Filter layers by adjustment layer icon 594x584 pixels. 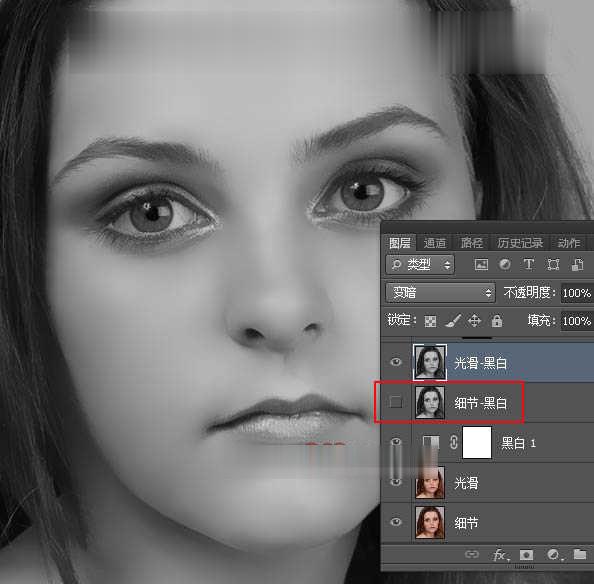click(x=505, y=264)
